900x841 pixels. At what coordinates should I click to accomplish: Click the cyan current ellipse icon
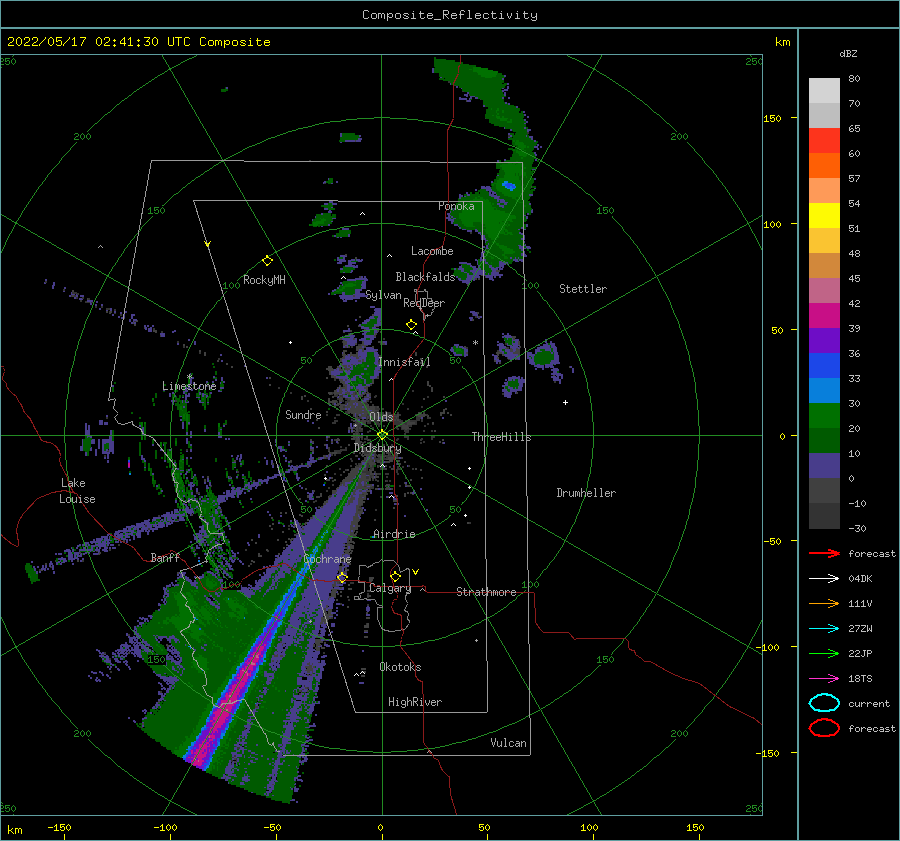(x=824, y=703)
